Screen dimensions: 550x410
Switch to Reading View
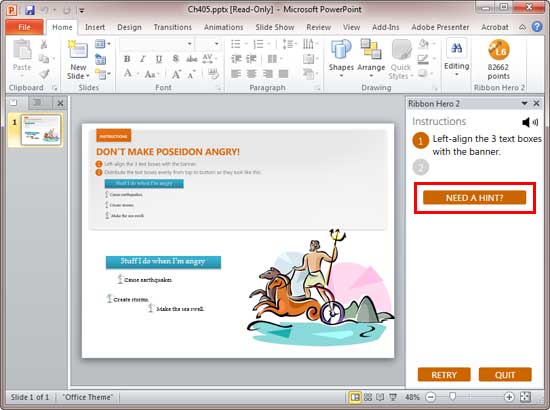tap(380, 397)
